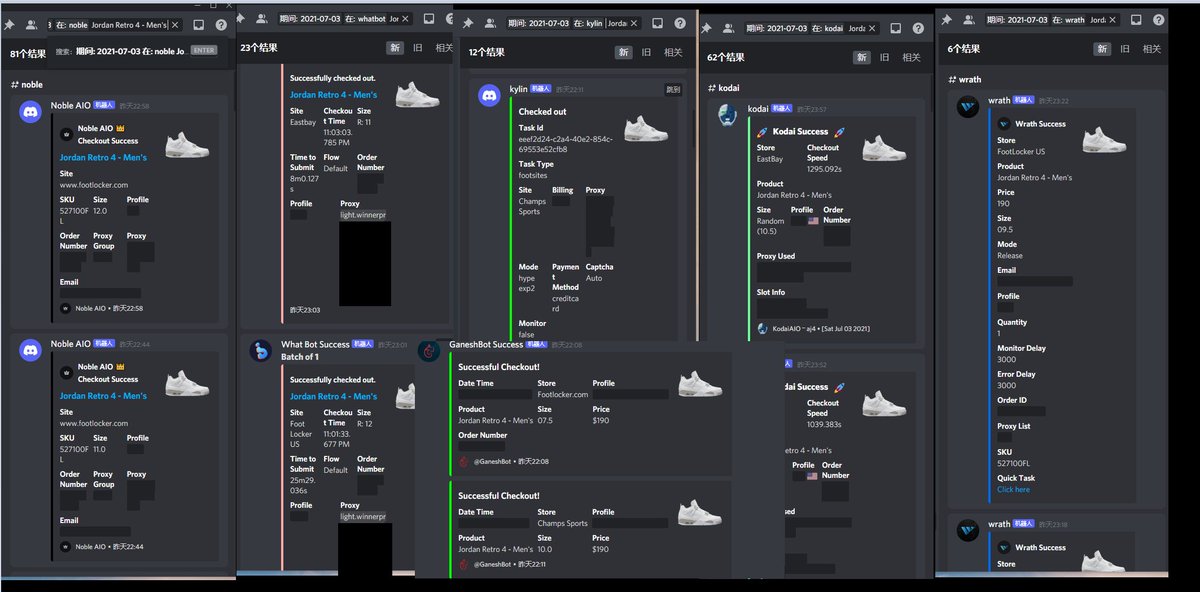Open inbox in noble panel

(x=198, y=25)
